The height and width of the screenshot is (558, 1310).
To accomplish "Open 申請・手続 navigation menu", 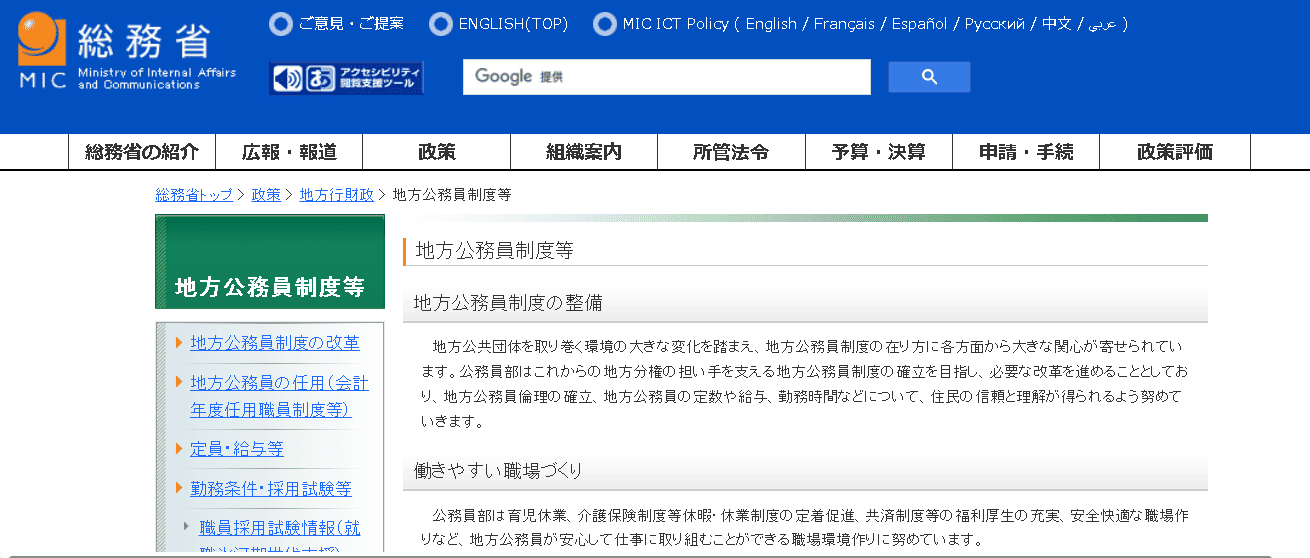I will (1026, 152).
